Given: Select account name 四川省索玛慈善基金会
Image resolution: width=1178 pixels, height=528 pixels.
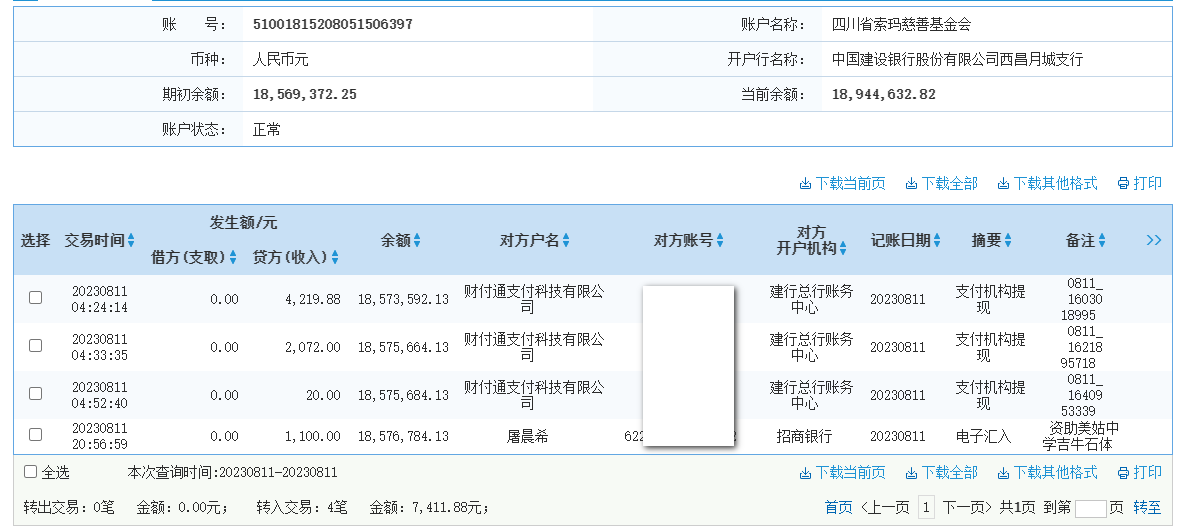Looking at the screenshot, I should click(902, 24).
